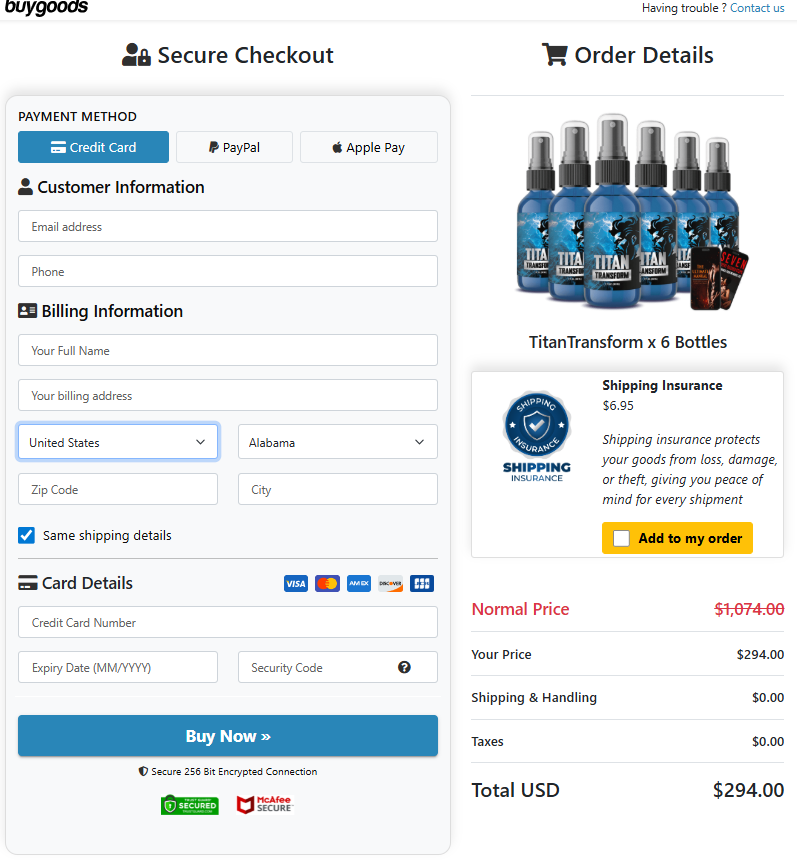Open the Contact us link
This screenshot has width=797, height=862.
pyautogui.click(x=757, y=8)
